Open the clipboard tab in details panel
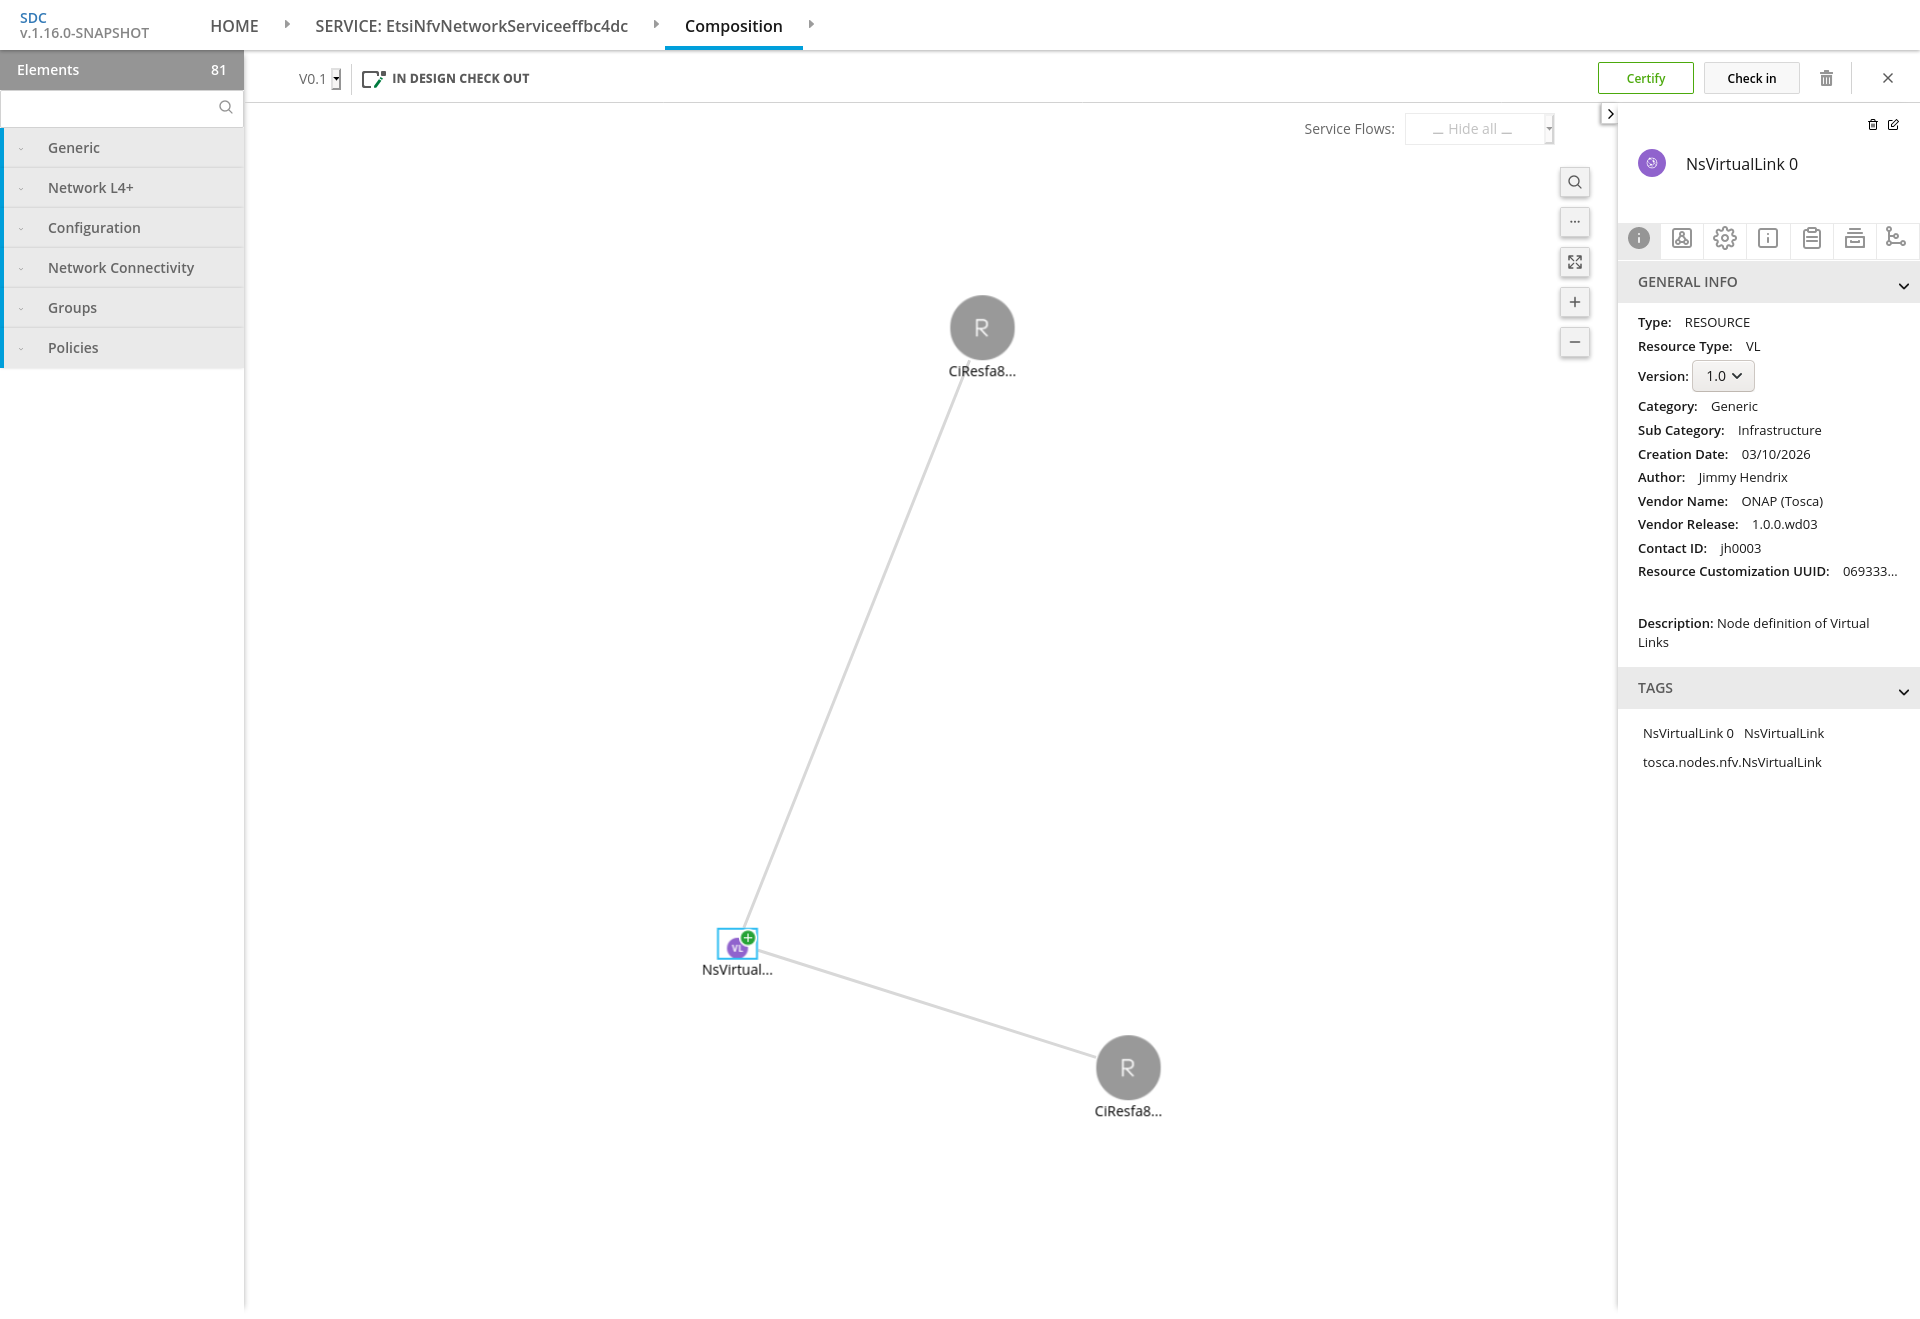Image resolution: width=1920 pixels, height=1319 pixels. click(1811, 238)
